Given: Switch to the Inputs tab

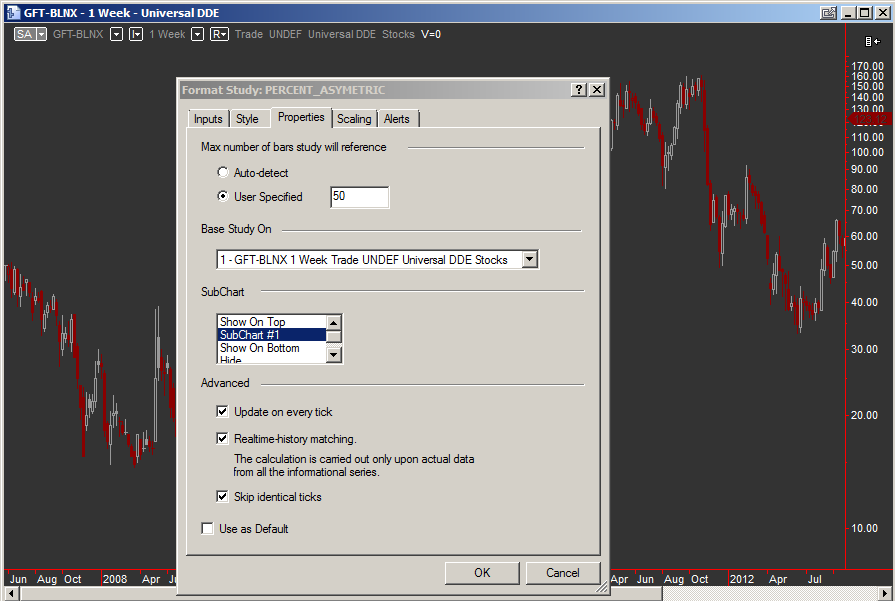Looking at the screenshot, I should click(x=208, y=119).
